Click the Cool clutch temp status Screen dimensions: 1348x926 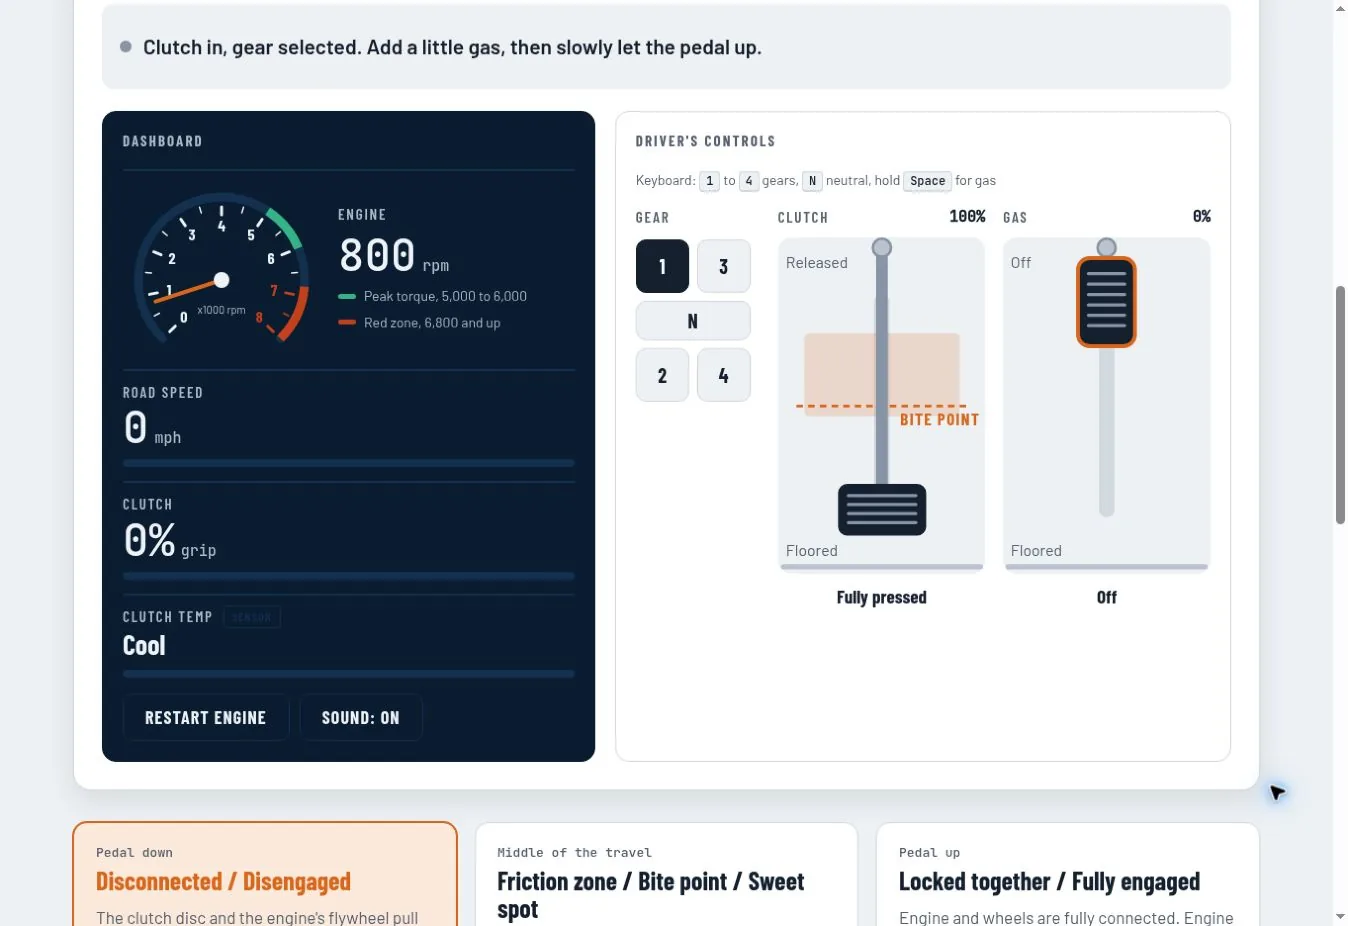click(x=144, y=646)
